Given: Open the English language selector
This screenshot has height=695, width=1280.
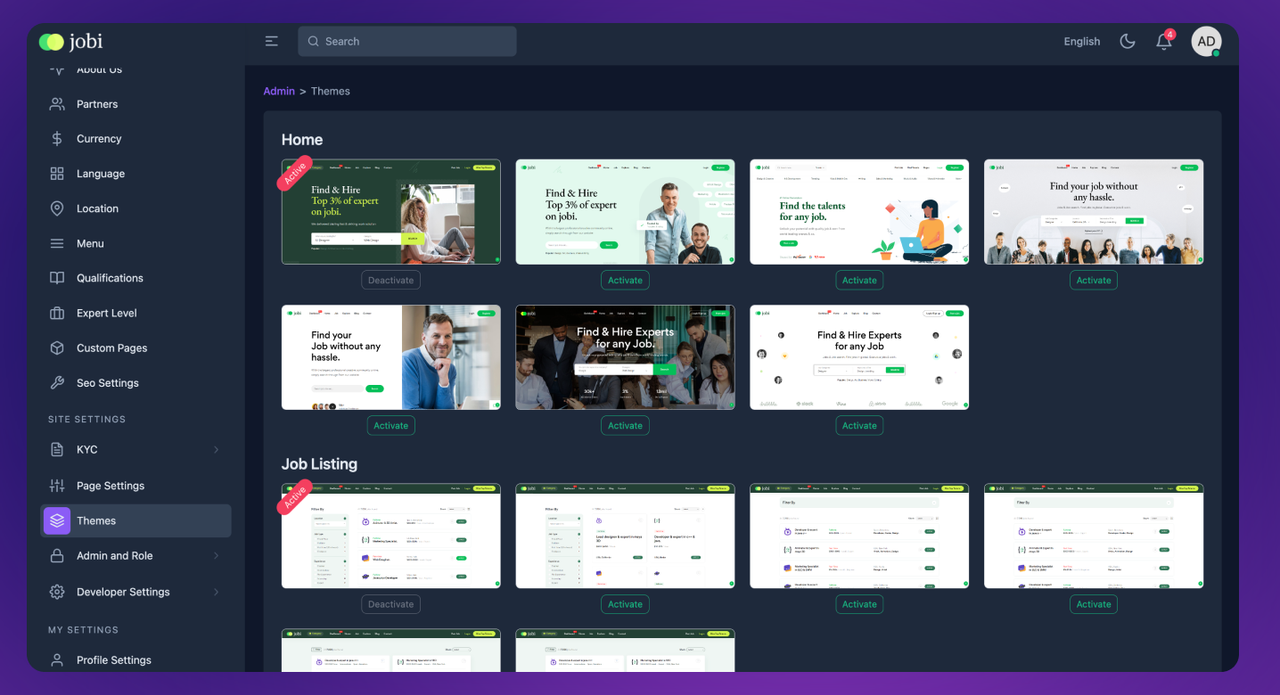Looking at the screenshot, I should click(x=1082, y=41).
